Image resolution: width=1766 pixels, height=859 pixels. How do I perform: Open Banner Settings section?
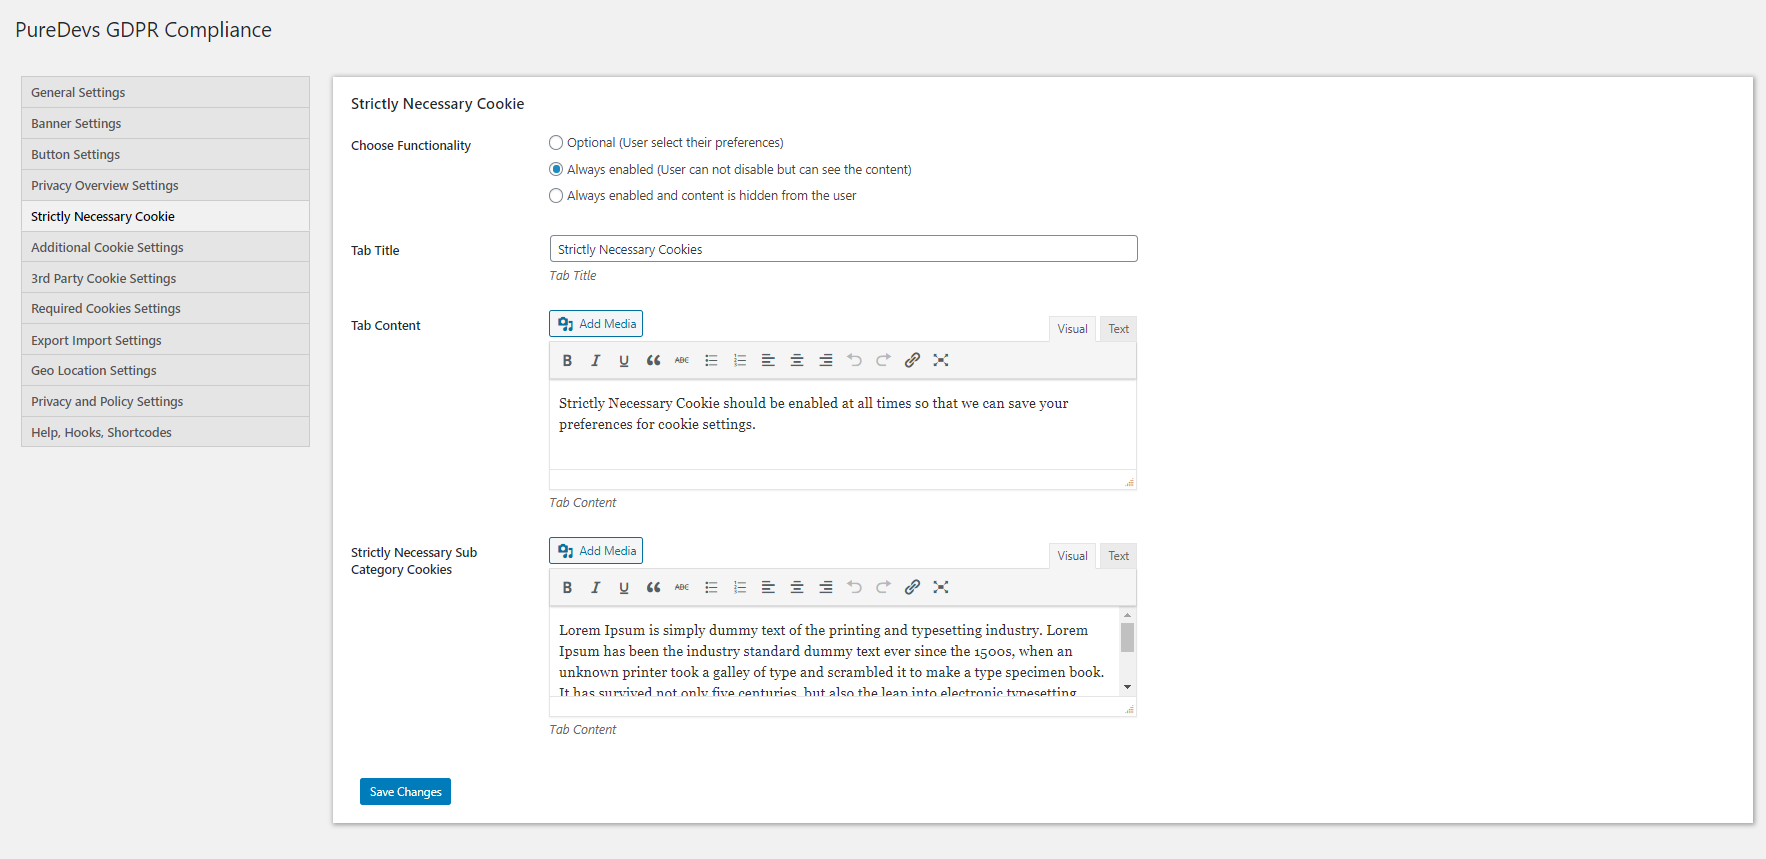[x=76, y=124]
